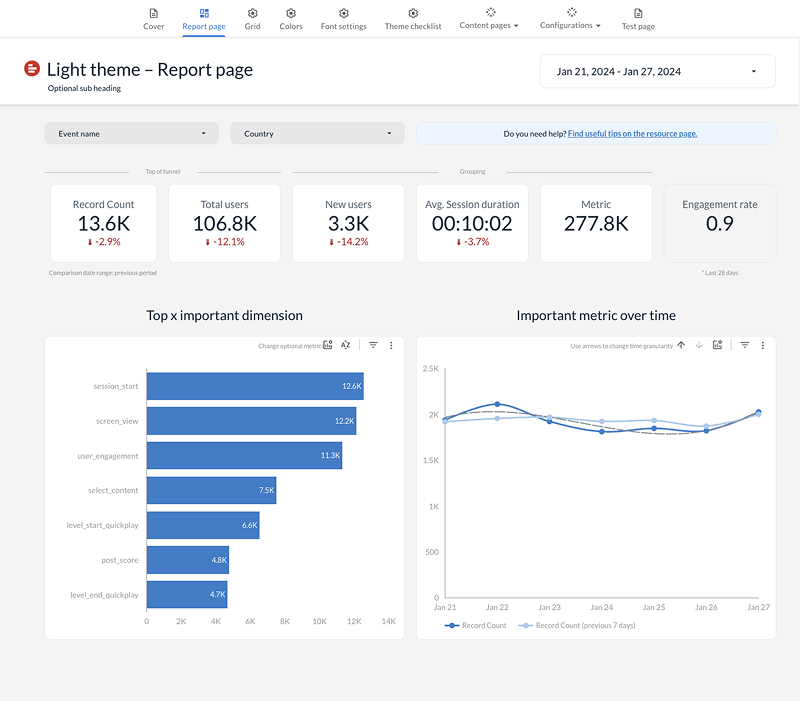The image size is (800, 701).
Task: Click the optional metrics icon on bar chart
Action: coord(328,345)
